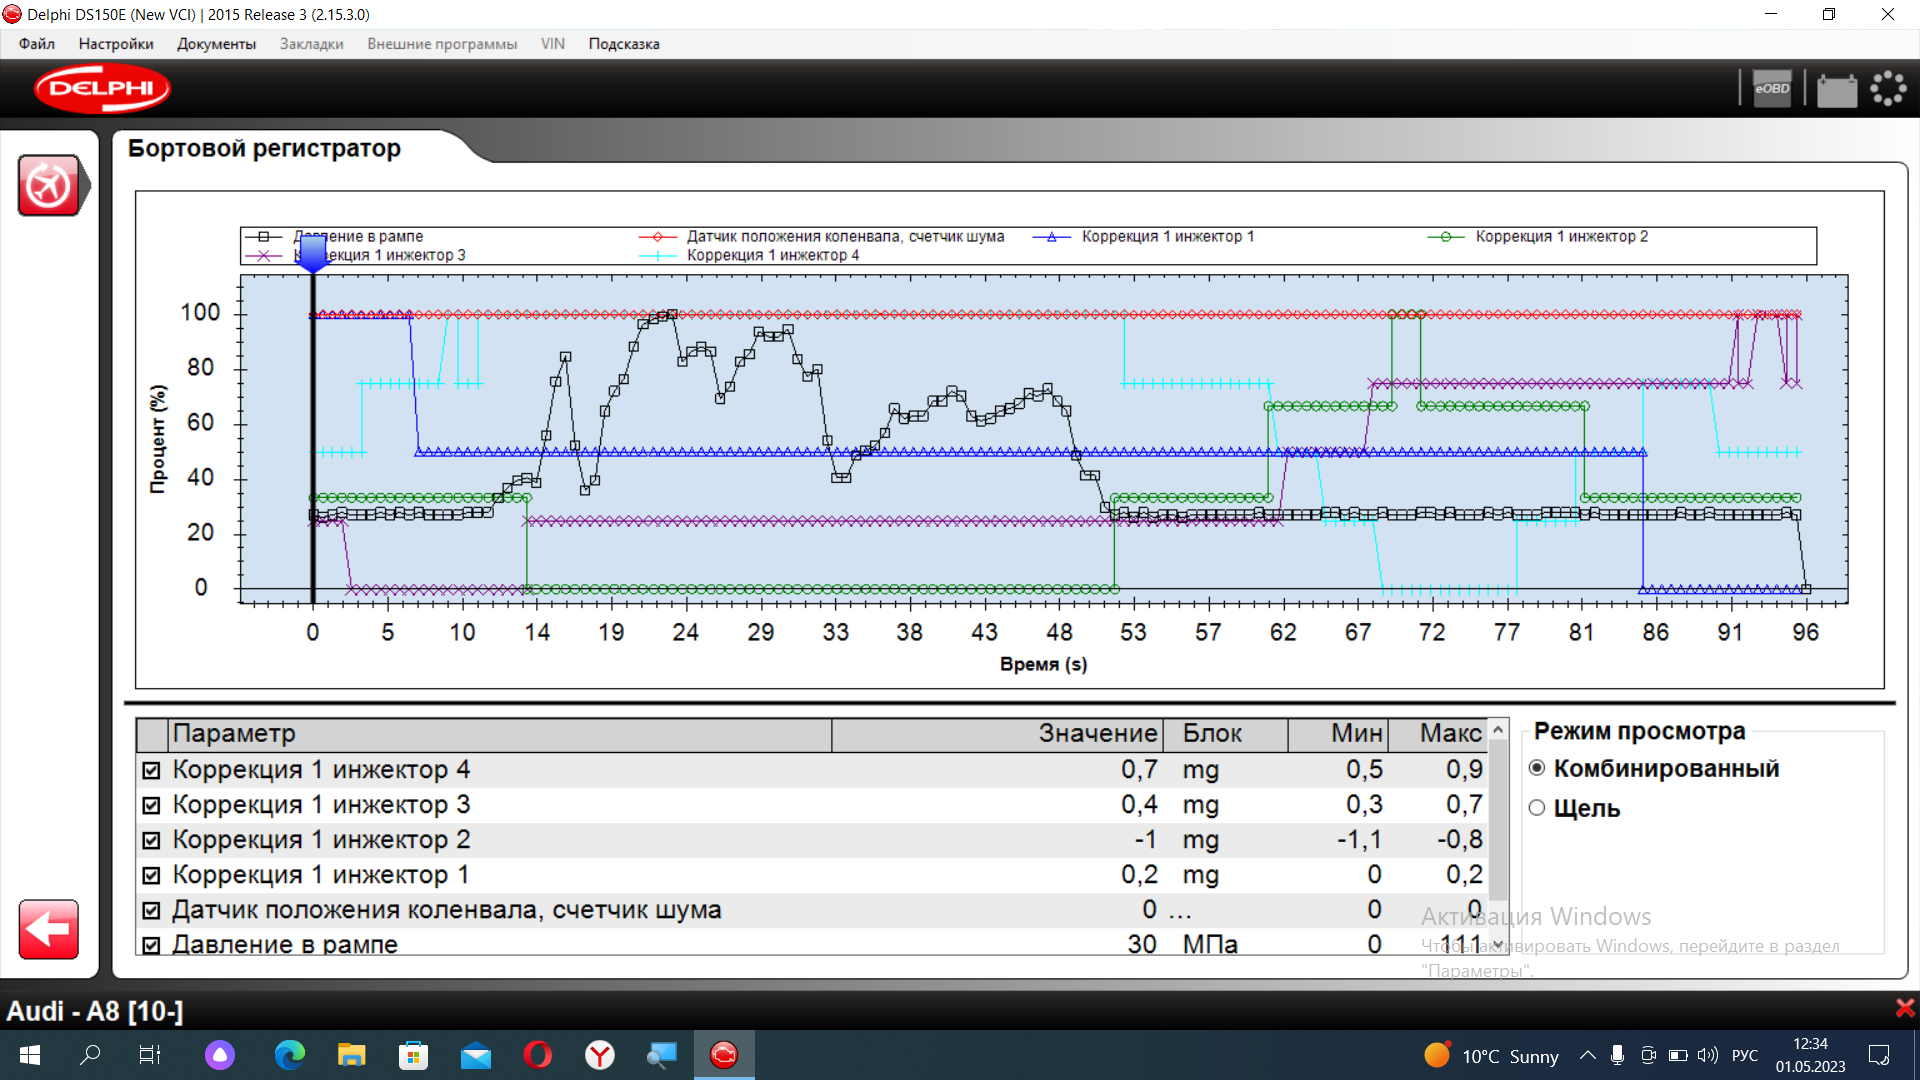Uncheck Коррекция 1 инжектор 3 checkbox
This screenshot has width=1920, height=1080.
(151, 805)
